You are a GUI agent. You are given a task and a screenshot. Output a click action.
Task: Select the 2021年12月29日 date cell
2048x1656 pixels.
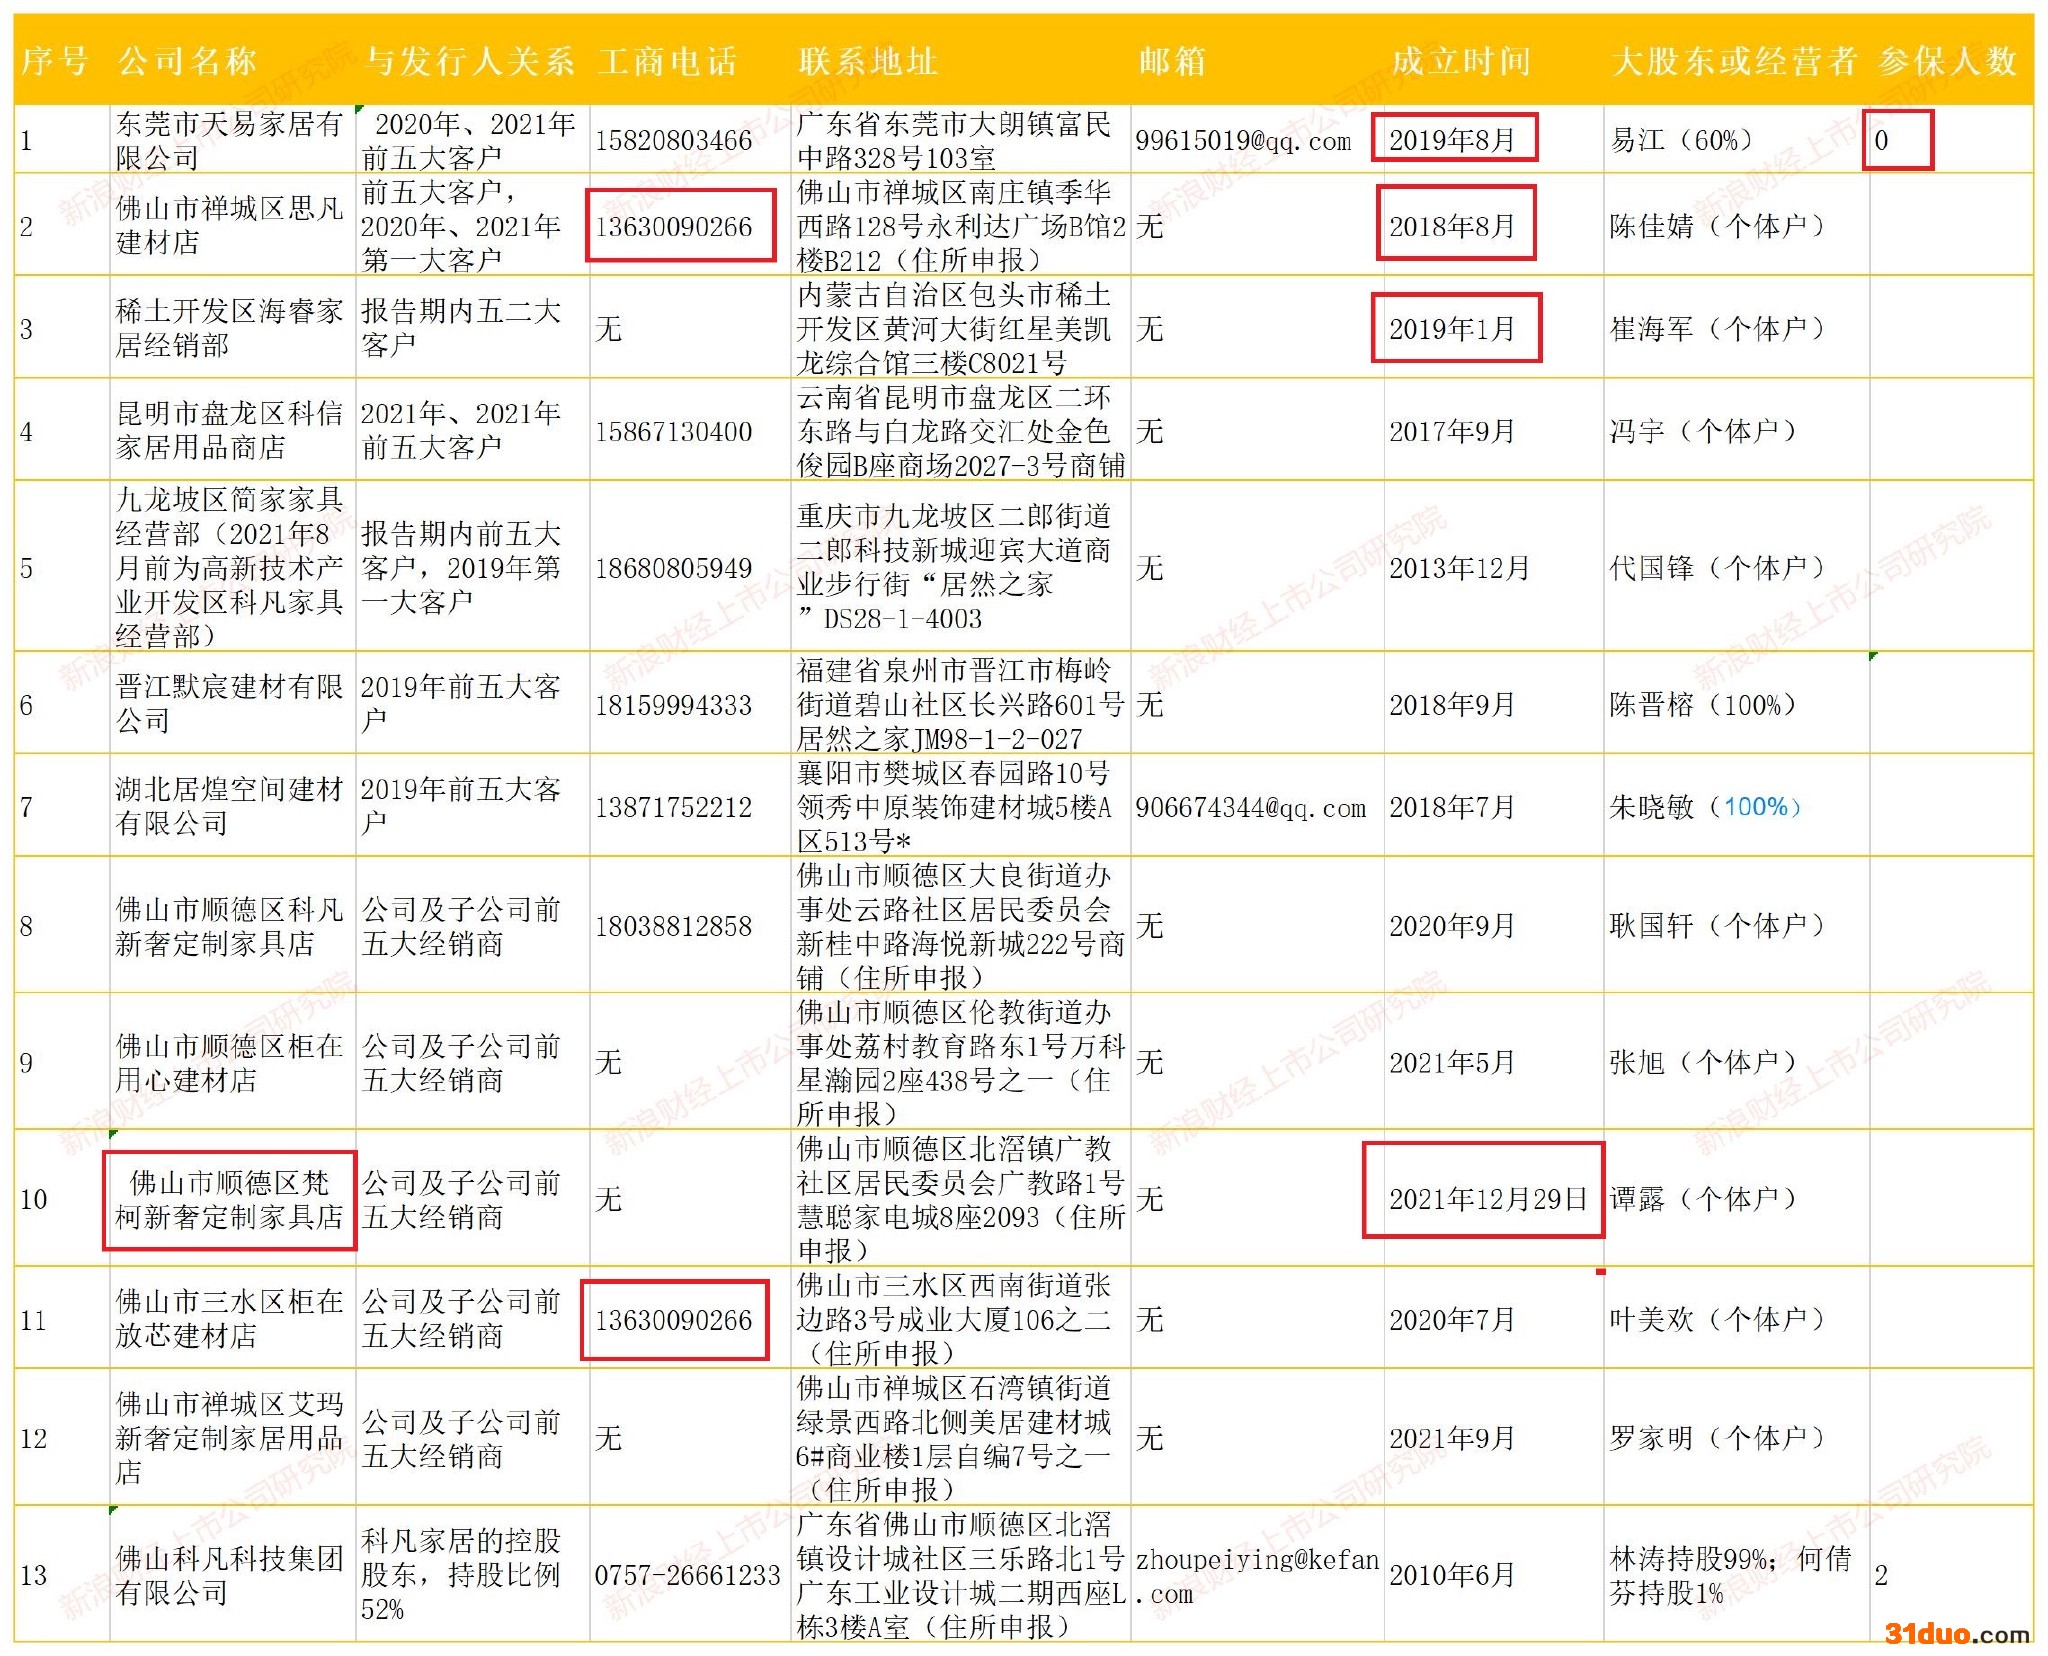pos(1487,1199)
